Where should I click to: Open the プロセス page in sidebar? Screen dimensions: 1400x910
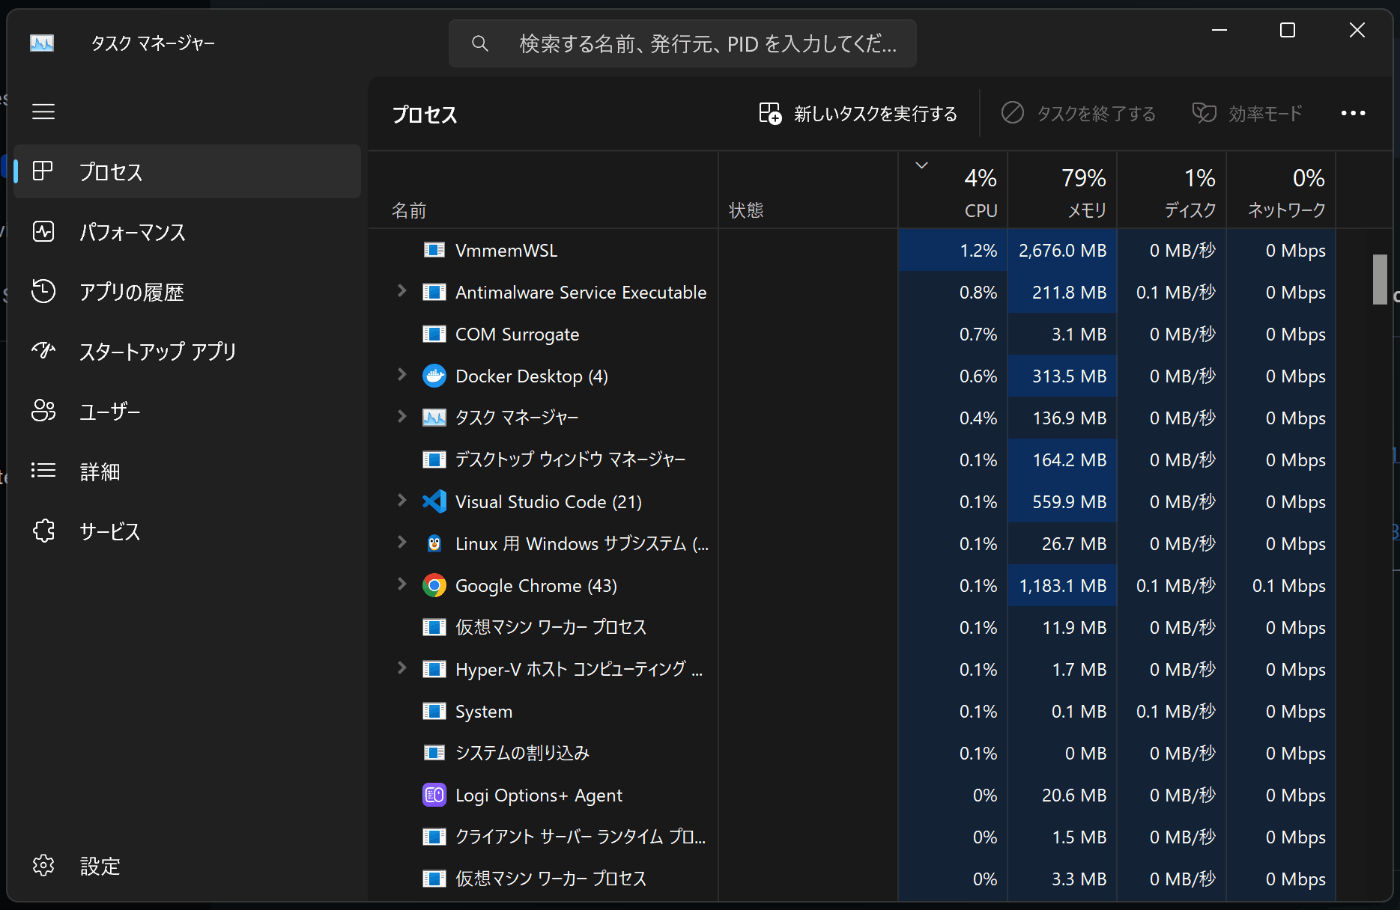187,172
